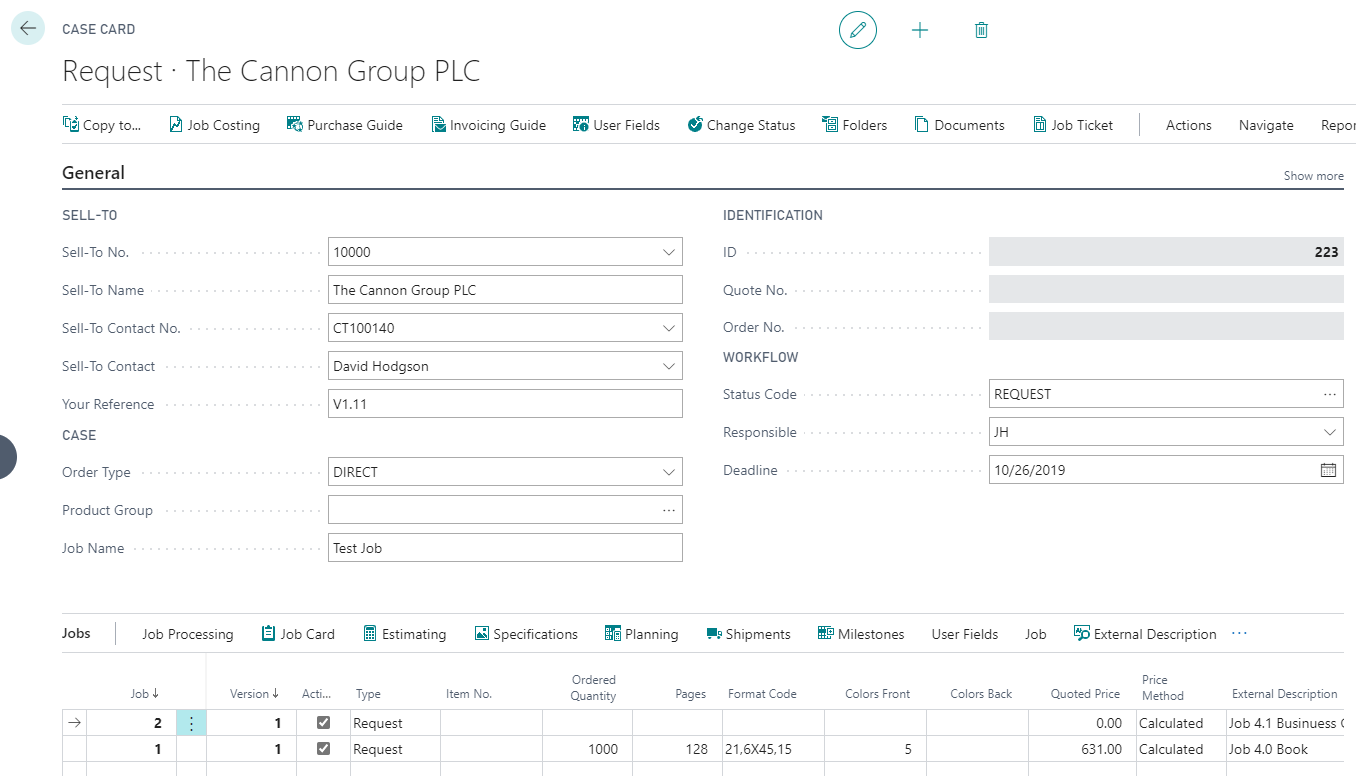
Task: Open User Fields in Jobs toolbar
Action: pos(965,634)
